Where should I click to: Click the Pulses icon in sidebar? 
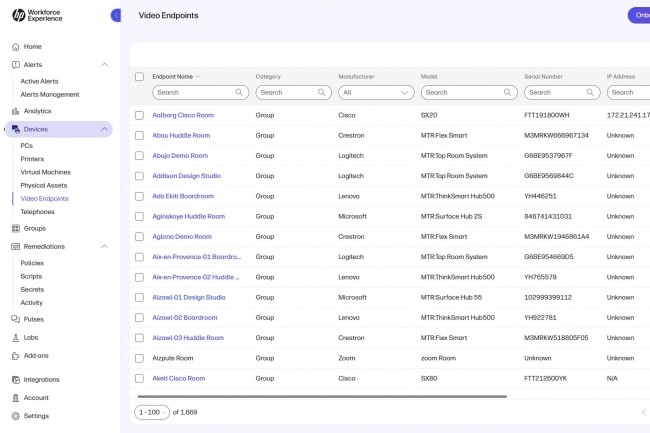point(16,319)
